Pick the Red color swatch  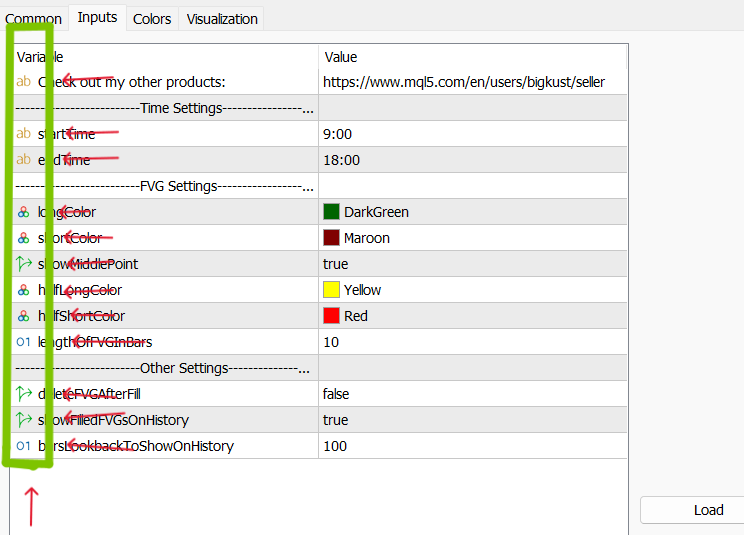pyautogui.click(x=331, y=316)
